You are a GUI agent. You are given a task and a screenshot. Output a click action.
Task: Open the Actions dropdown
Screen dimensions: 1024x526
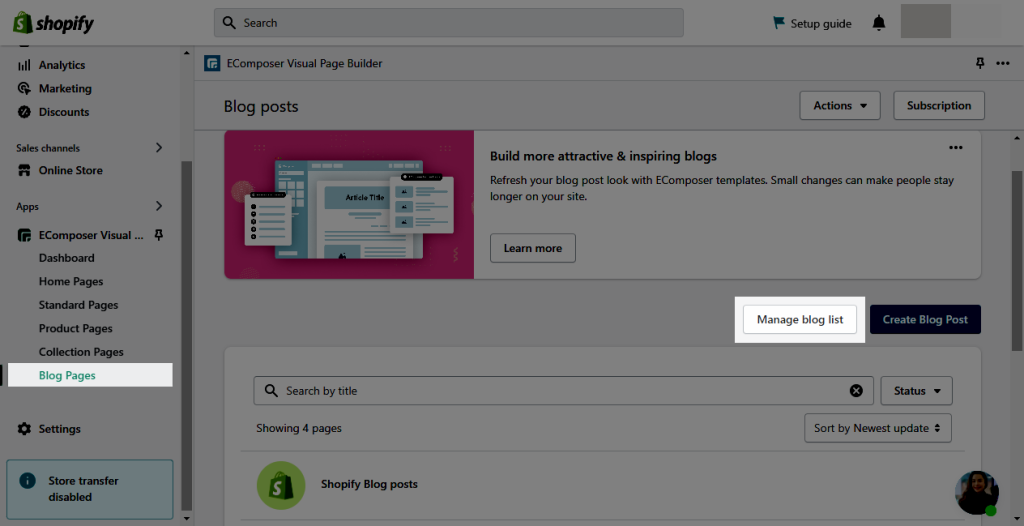coord(840,106)
